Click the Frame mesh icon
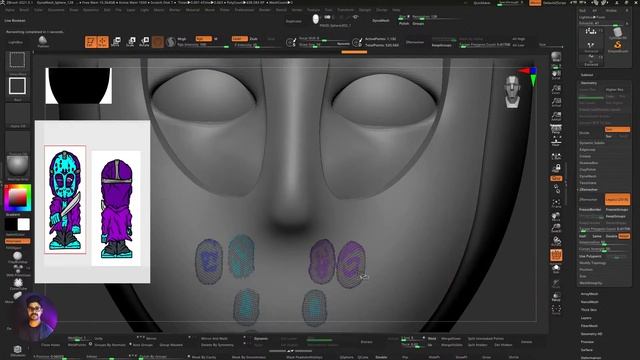Image resolution: width=640 pixels, height=360 pixels. [x=556, y=203]
